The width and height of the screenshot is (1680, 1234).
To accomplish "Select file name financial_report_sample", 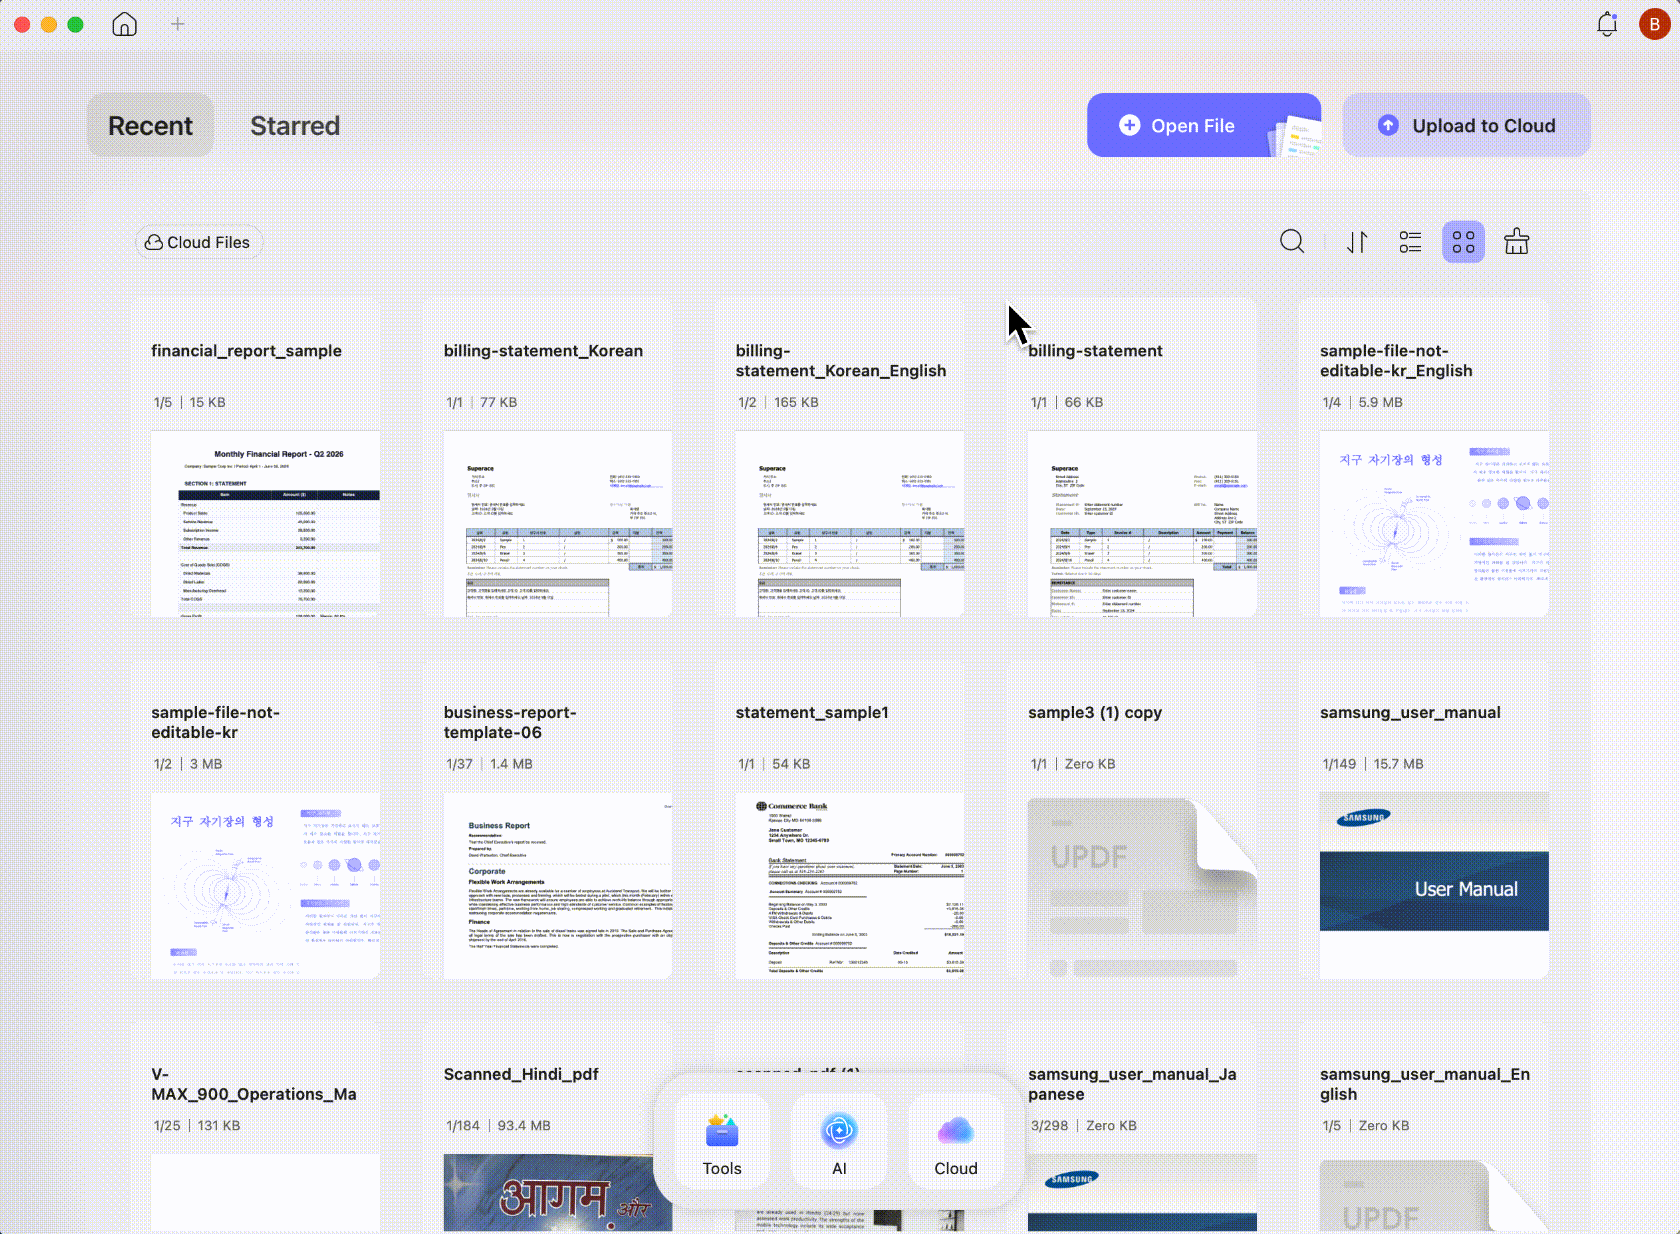I will [x=246, y=351].
